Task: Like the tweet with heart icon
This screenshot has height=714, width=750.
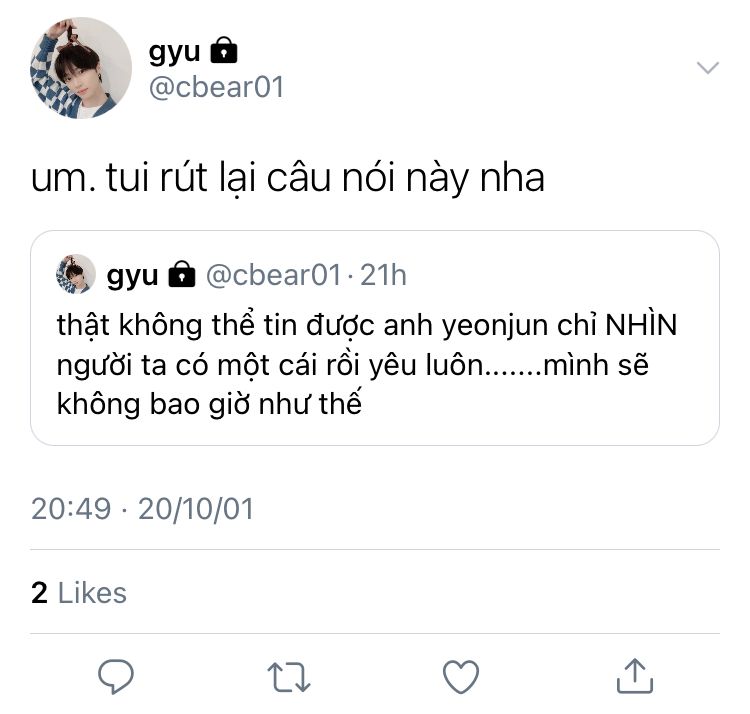Action: (461, 677)
